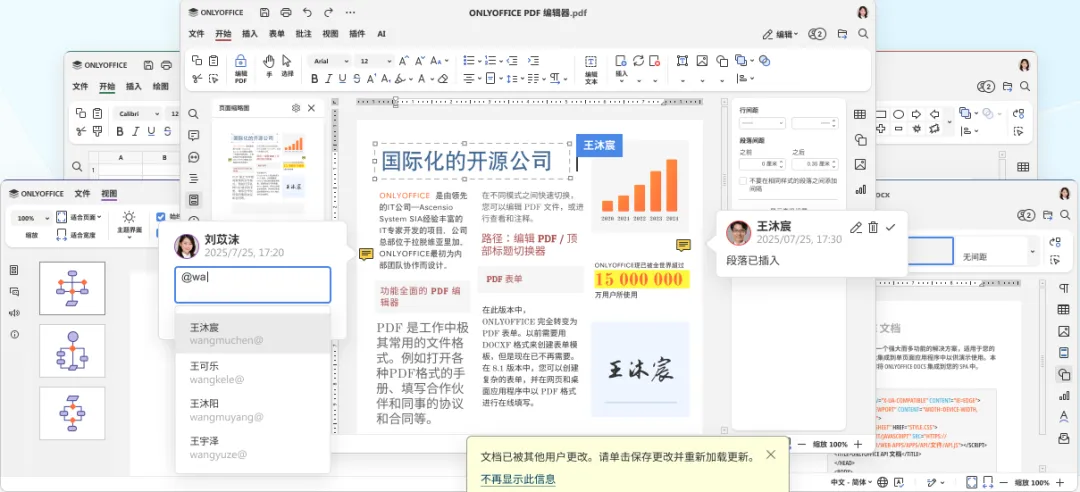Open search in the PDF editor header
The width and height of the screenshot is (1080, 492).
863,34
